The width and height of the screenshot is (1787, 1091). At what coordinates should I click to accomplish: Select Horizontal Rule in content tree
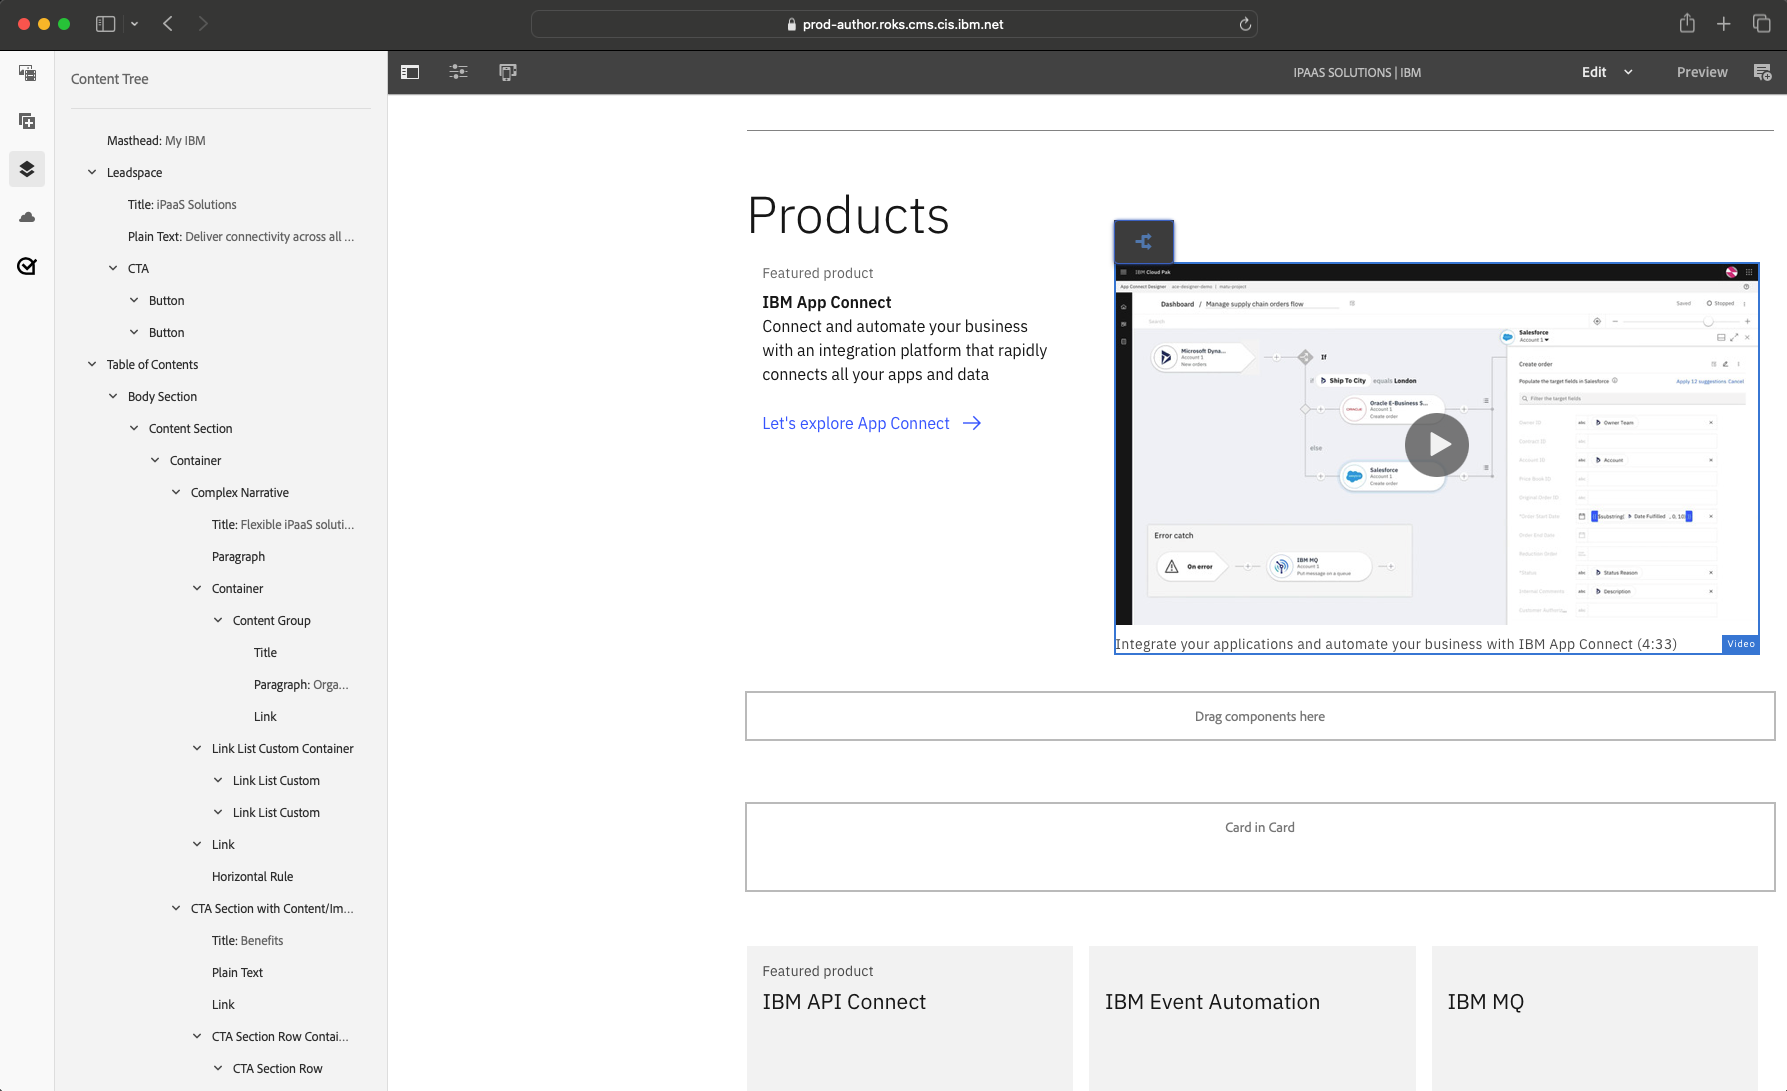252,876
